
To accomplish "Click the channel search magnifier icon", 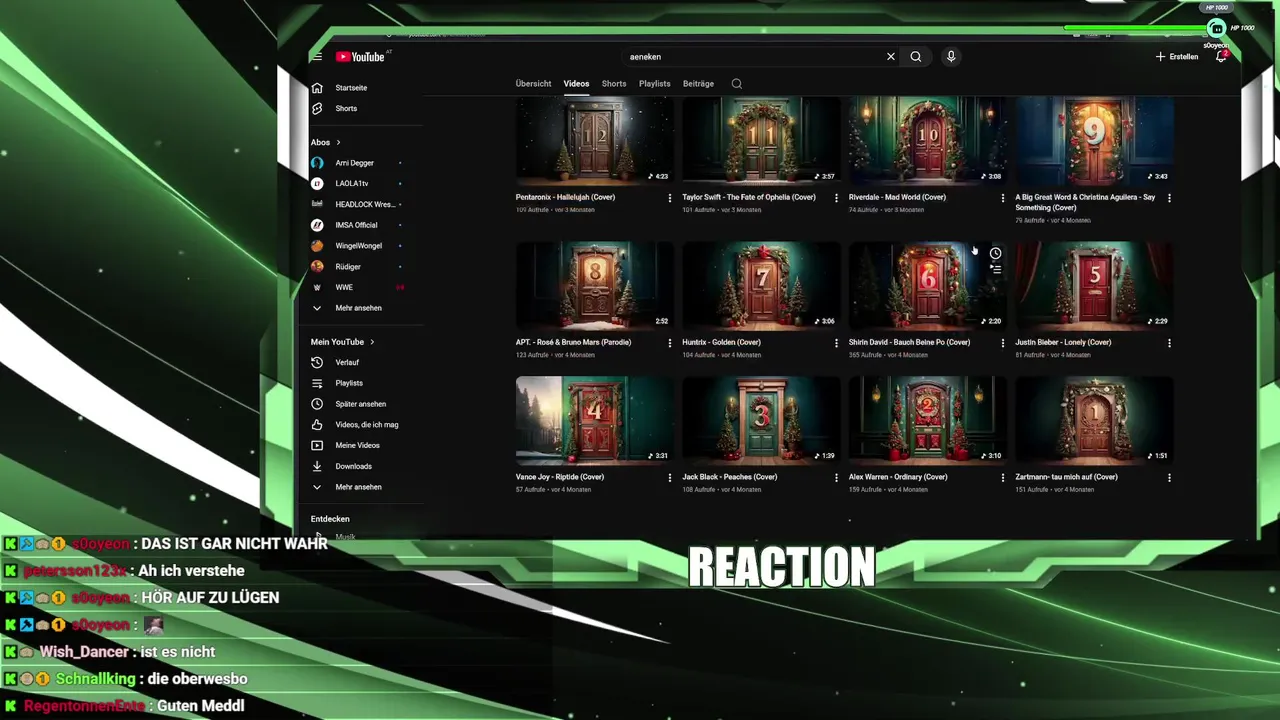I will (737, 84).
